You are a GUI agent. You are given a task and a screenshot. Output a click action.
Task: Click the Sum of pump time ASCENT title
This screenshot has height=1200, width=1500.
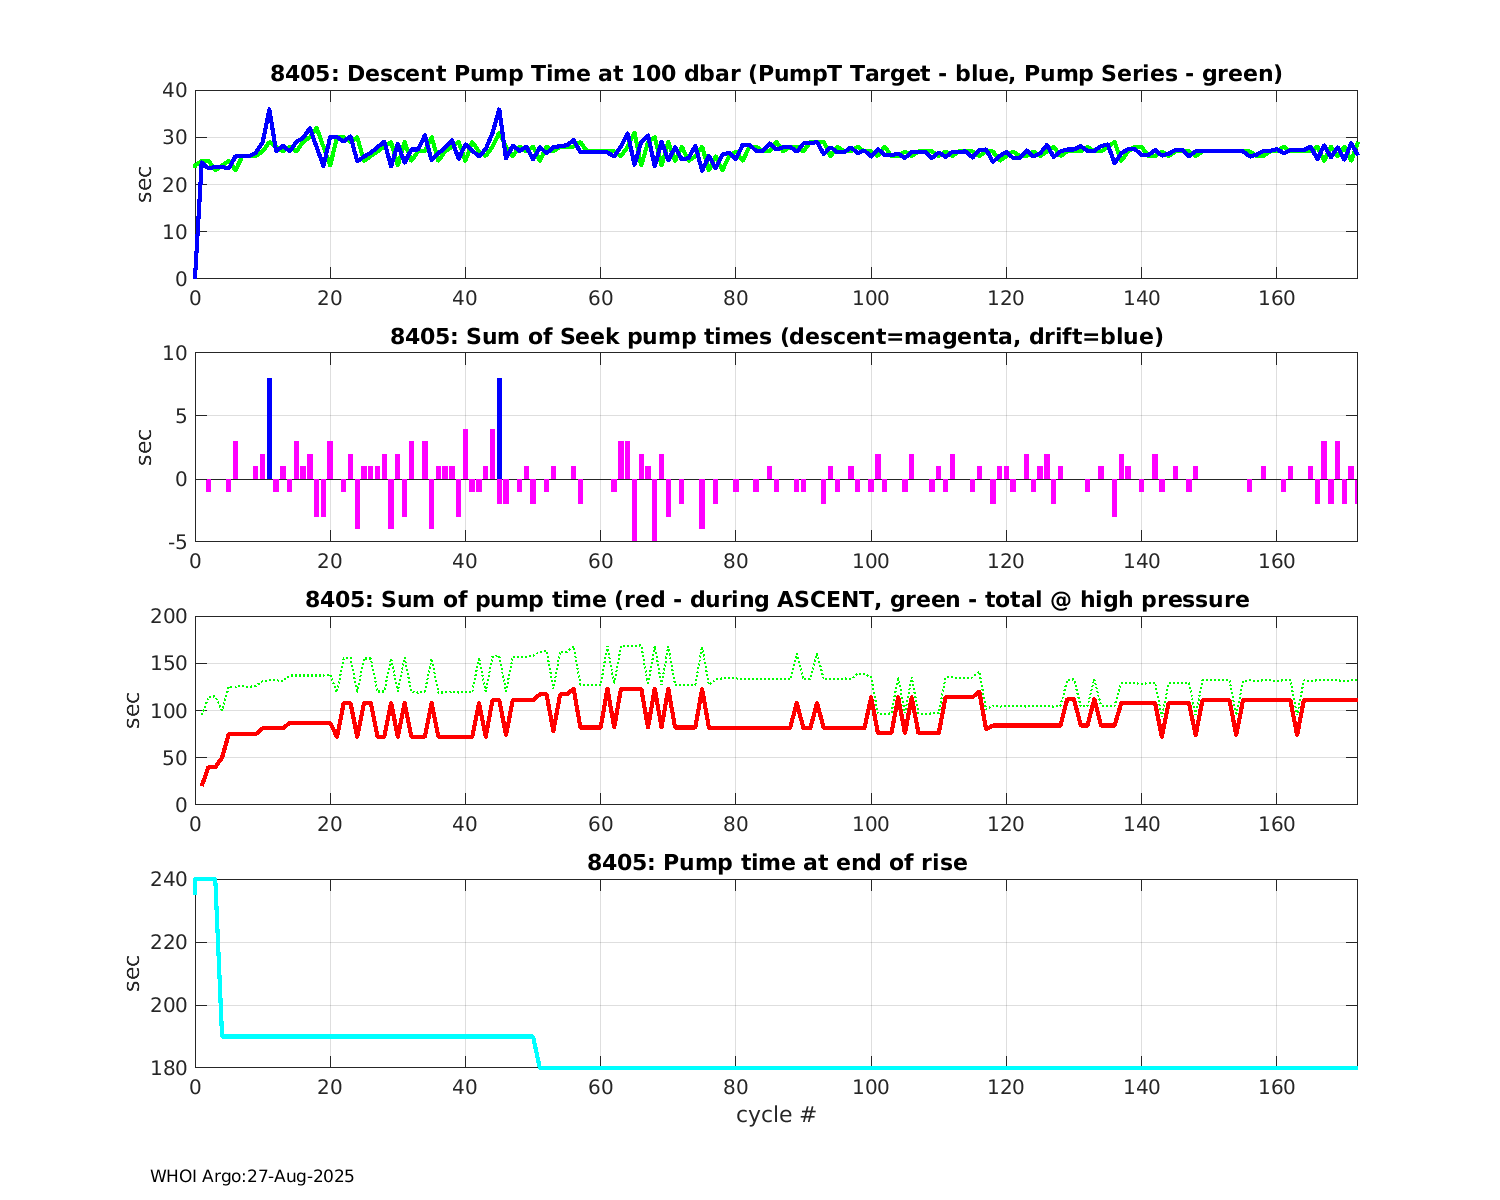click(776, 600)
